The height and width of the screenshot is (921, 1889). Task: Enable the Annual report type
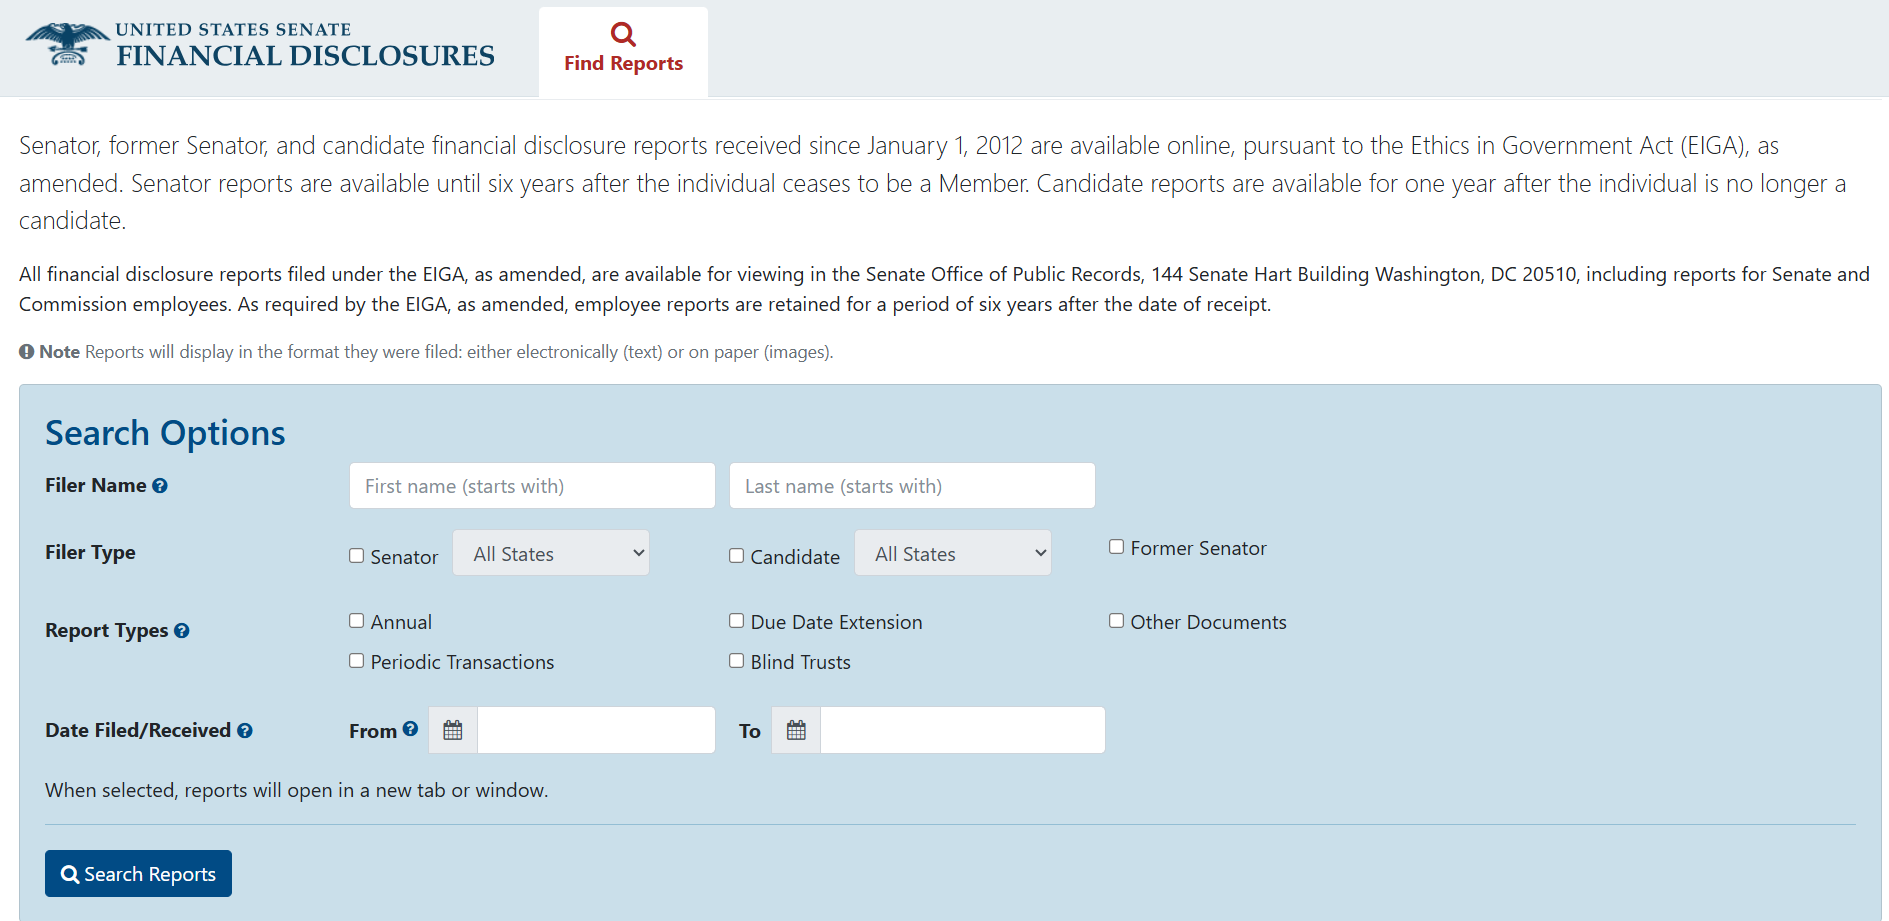coord(356,620)
